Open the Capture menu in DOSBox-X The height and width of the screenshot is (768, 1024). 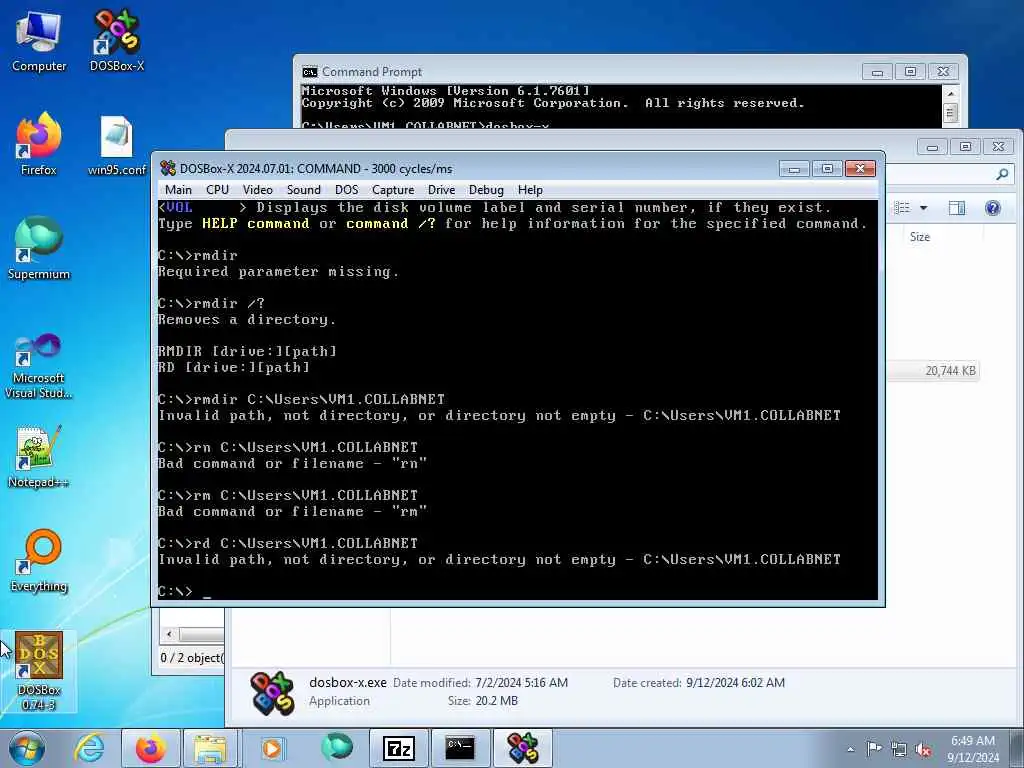393,190
